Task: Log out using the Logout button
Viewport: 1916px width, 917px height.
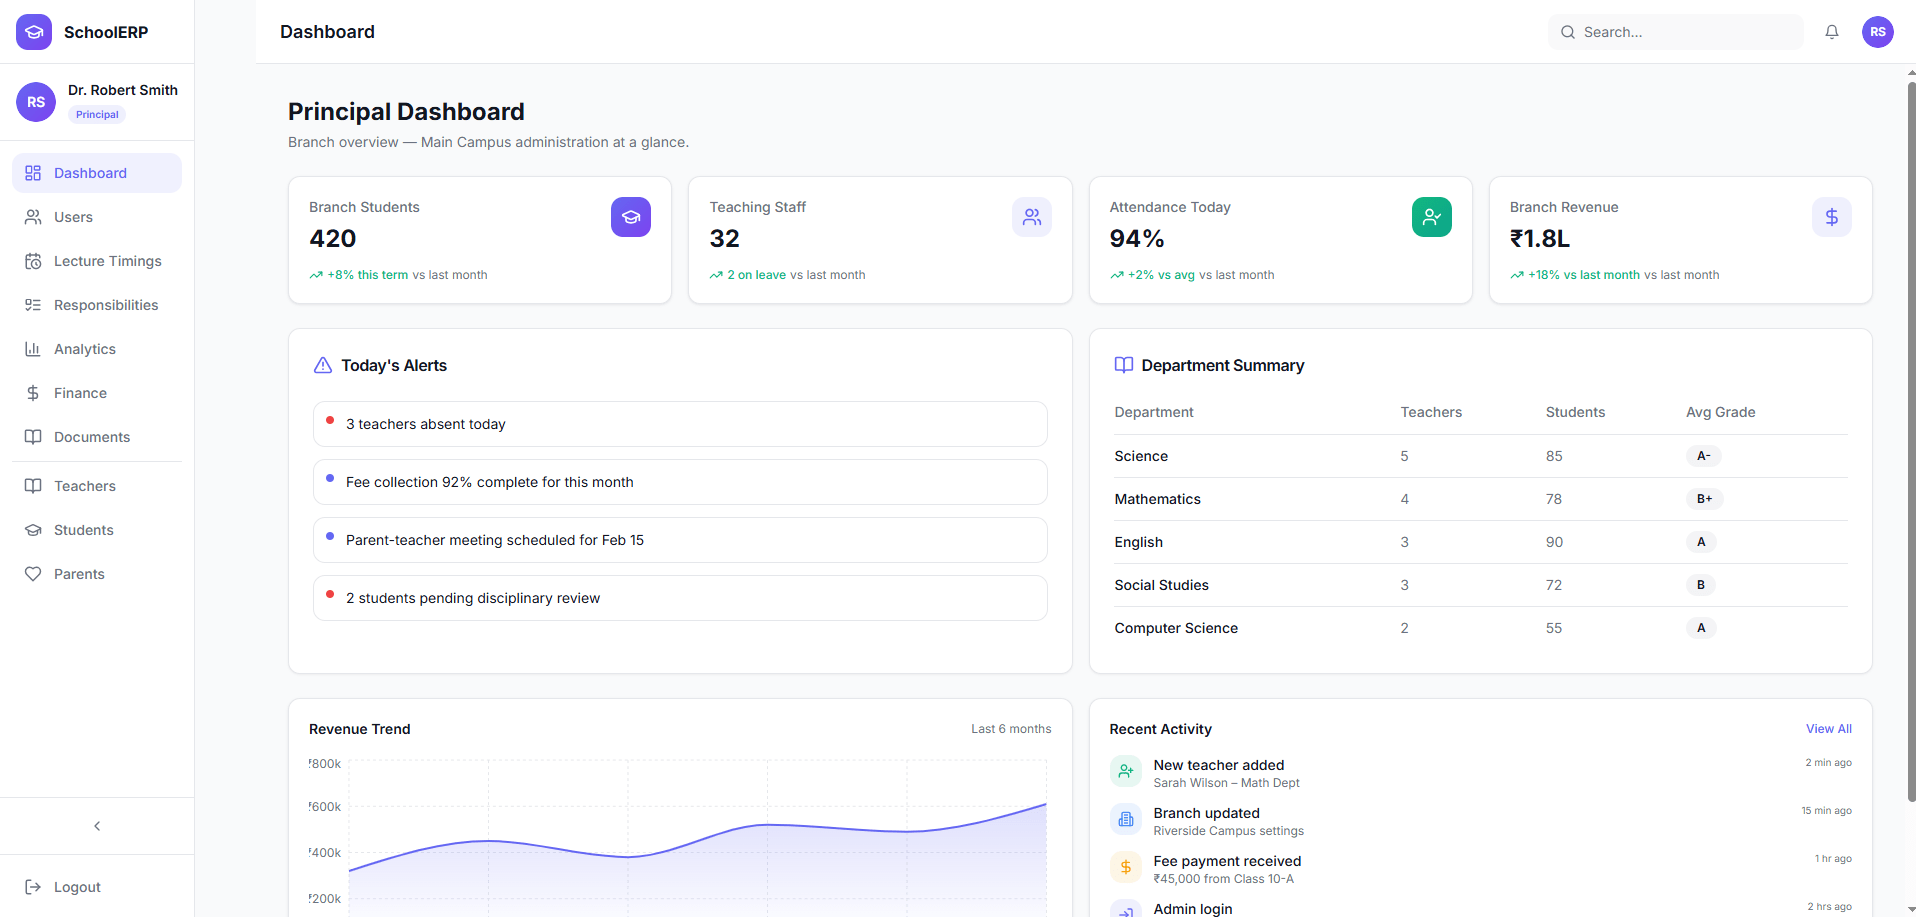Action: 97,887
